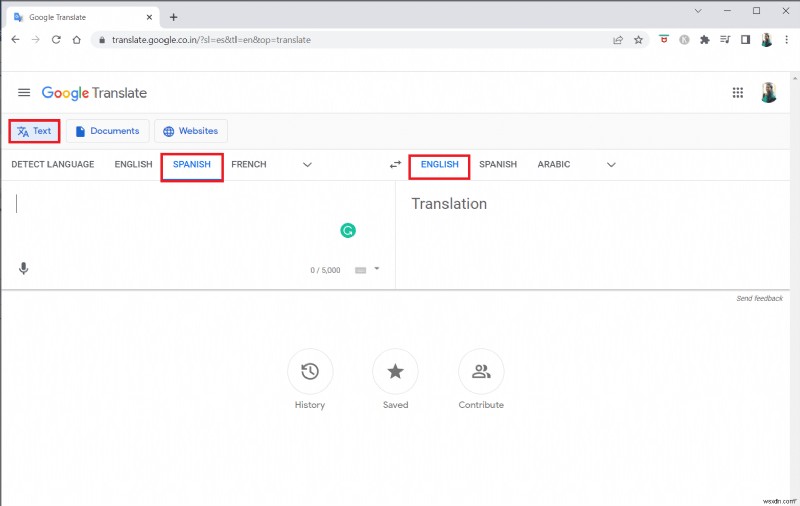Select the Google Translate browser tab
The image size is (800, 506).
click(x=83, y=17)
